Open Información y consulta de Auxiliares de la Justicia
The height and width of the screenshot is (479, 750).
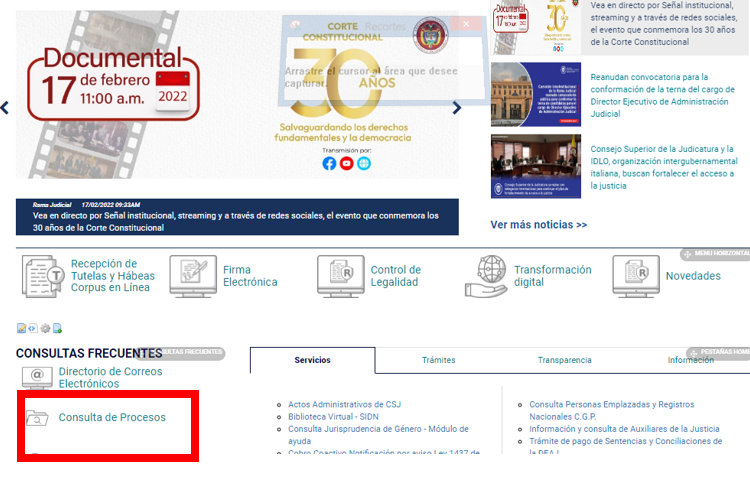click(x=624, y=429)
